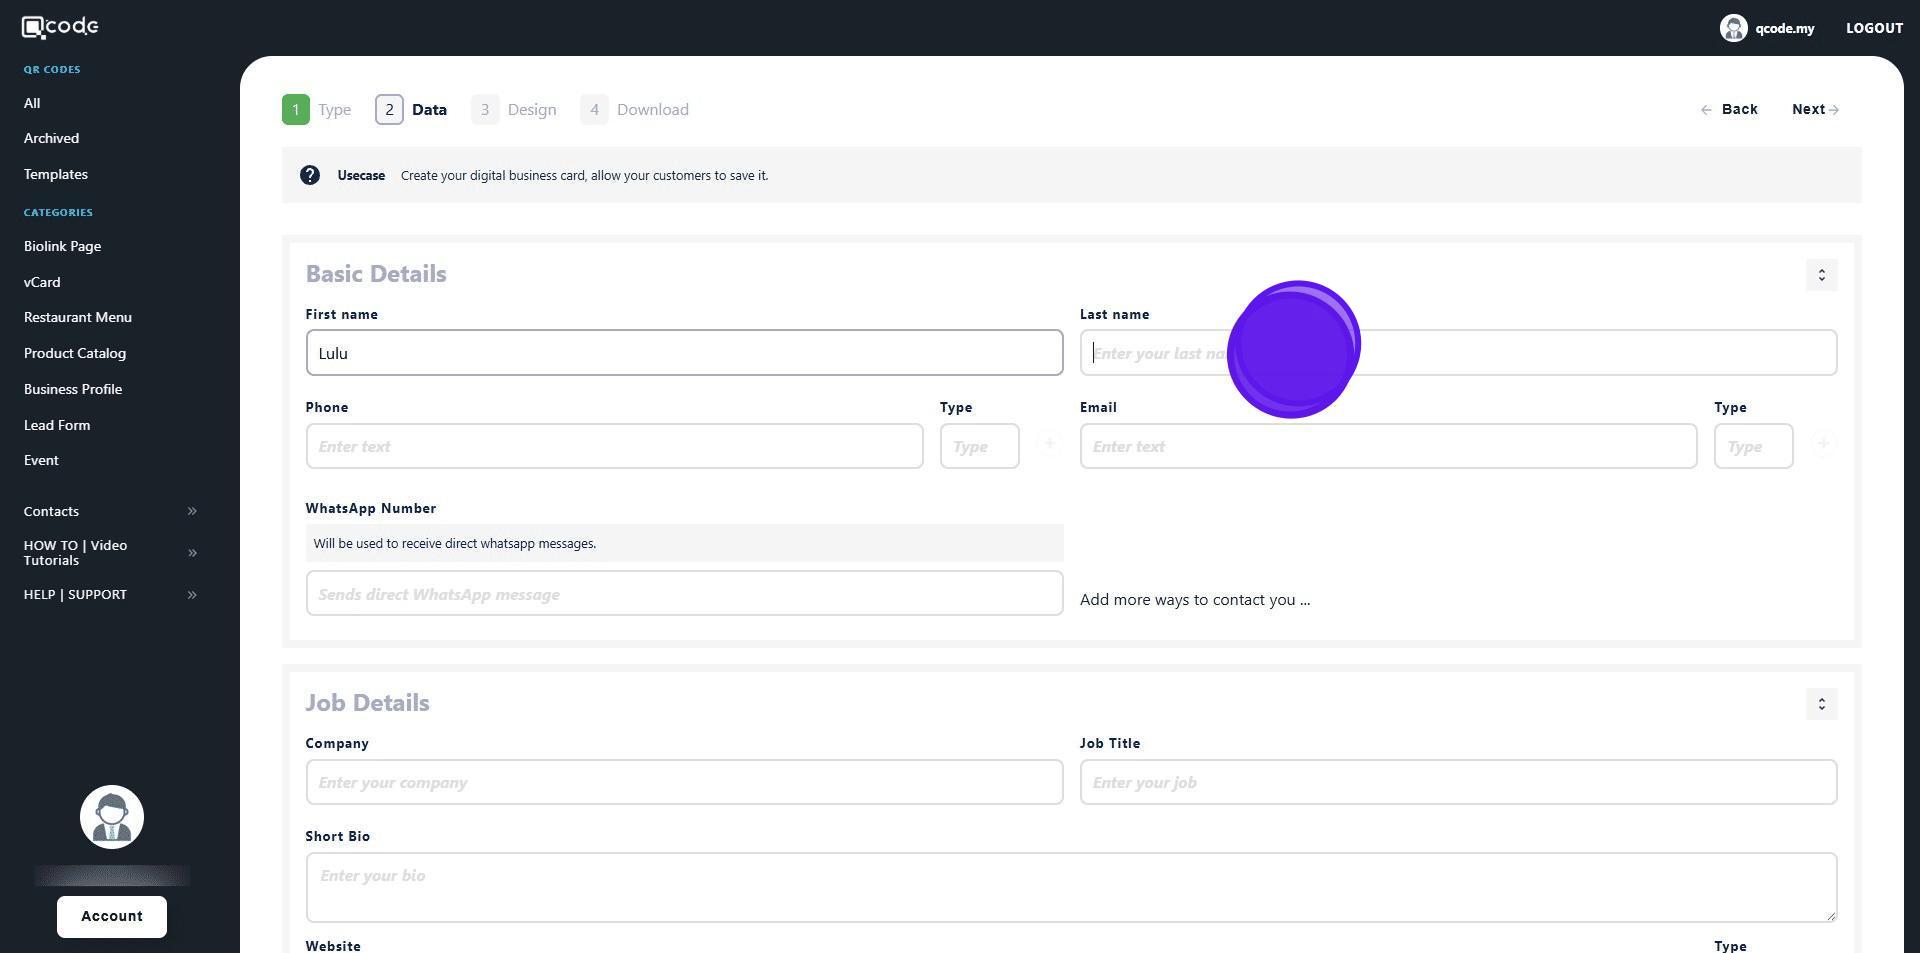Image resolution: width=1920 pixels, height=953 pixels.
Task: Click the help question mark icon
Action: [310, 175]
